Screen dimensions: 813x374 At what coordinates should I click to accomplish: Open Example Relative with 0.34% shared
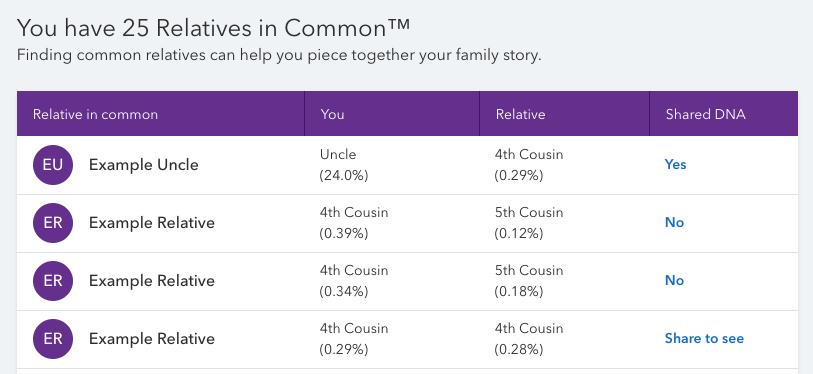click(151, 281)
